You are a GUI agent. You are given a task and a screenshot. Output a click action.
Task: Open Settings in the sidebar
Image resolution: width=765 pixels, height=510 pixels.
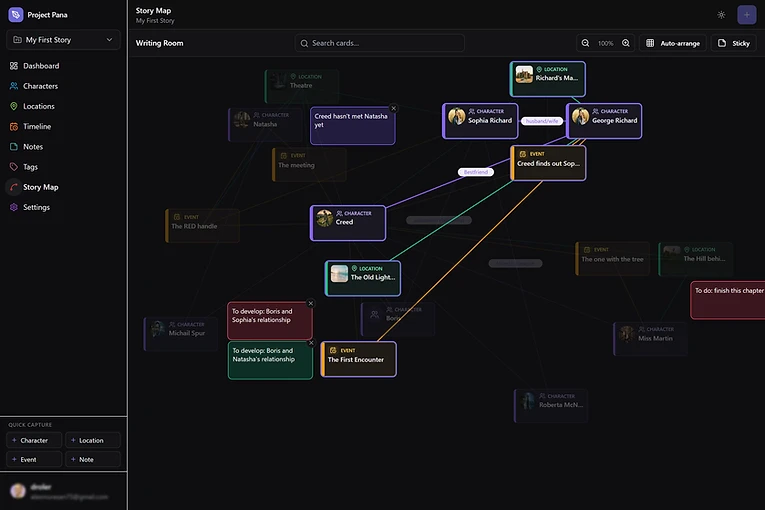36,207
